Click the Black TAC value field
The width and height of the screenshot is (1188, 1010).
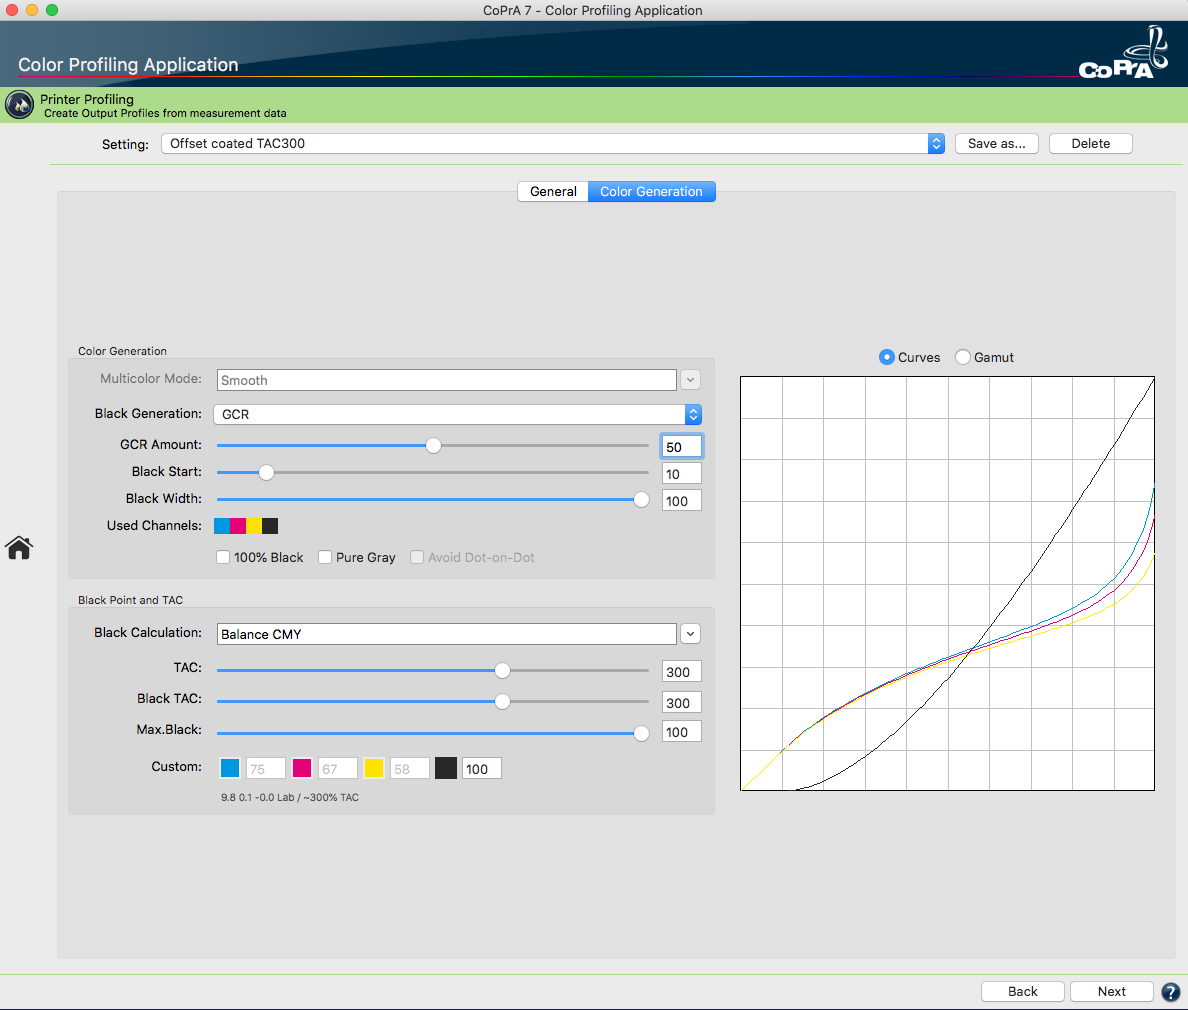point(682,703)
